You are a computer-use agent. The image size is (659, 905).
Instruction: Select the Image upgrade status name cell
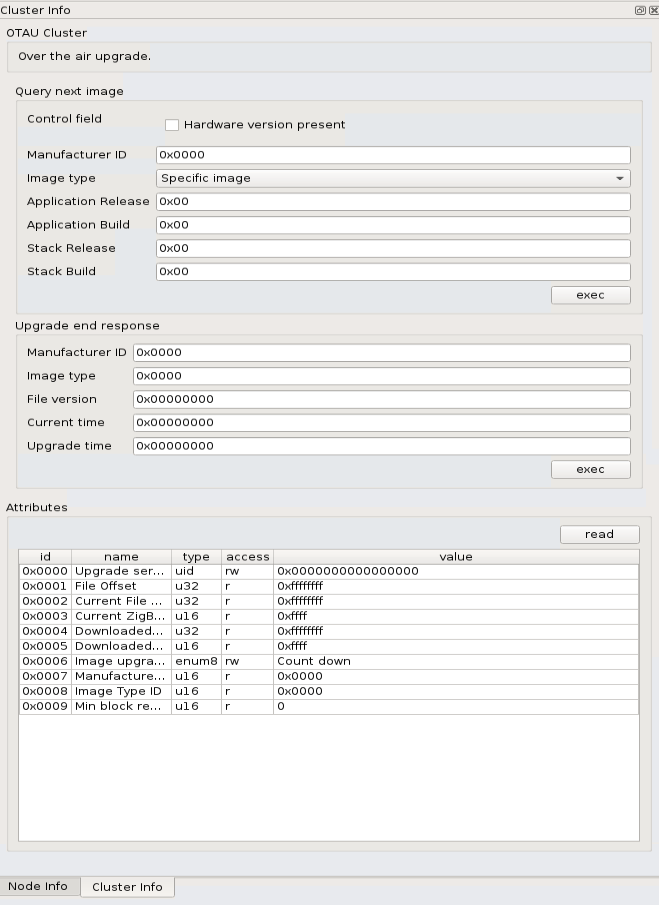(121, 661)
